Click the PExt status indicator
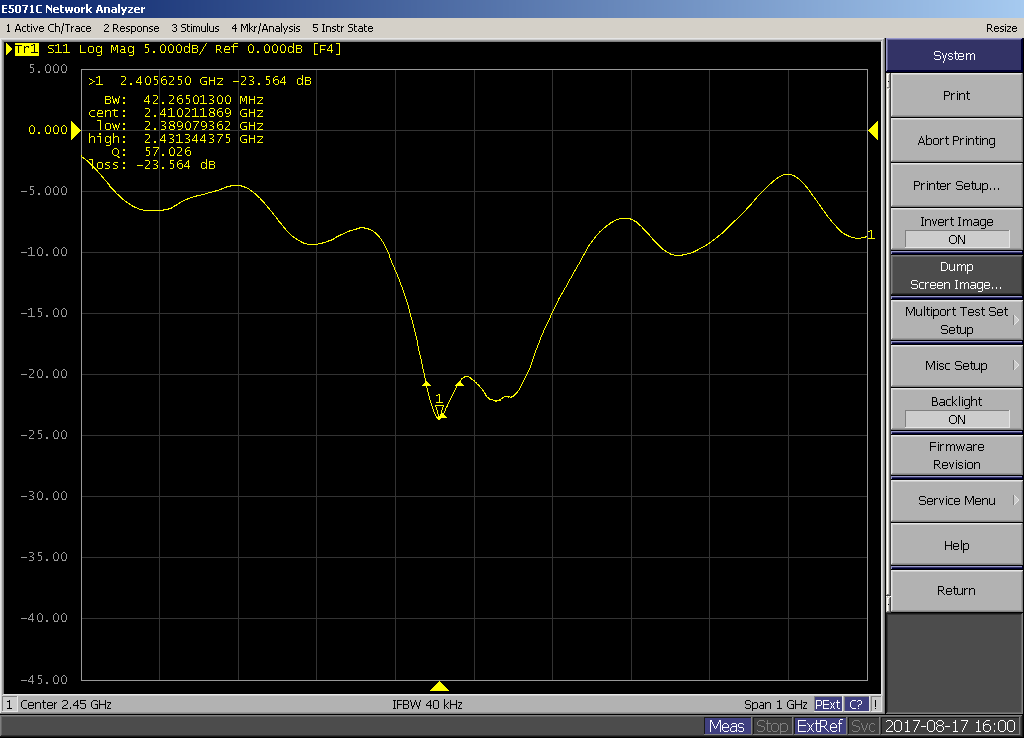 (x=828, y=704)
